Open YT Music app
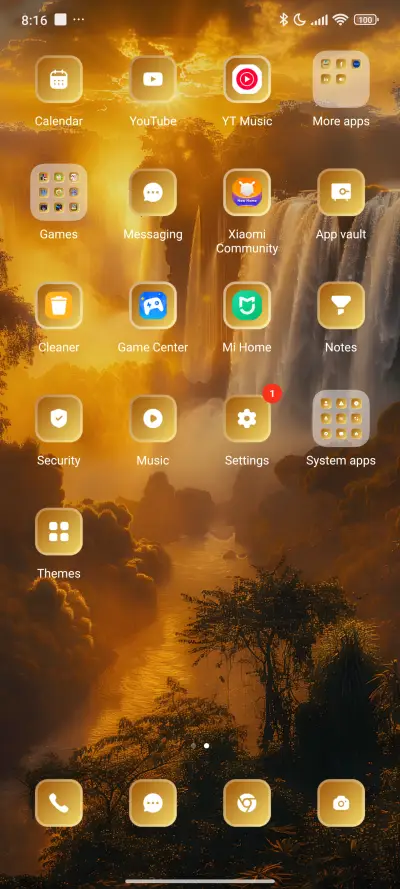This screenshot has width=400, height=889. coord(246,79)
